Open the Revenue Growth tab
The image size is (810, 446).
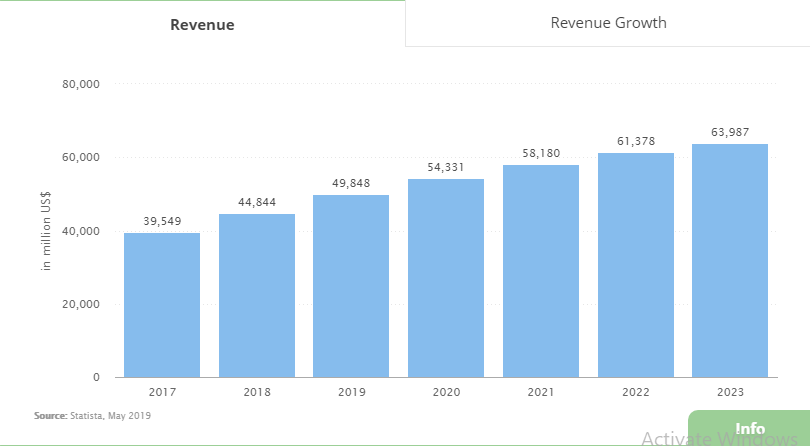point(608,23)
